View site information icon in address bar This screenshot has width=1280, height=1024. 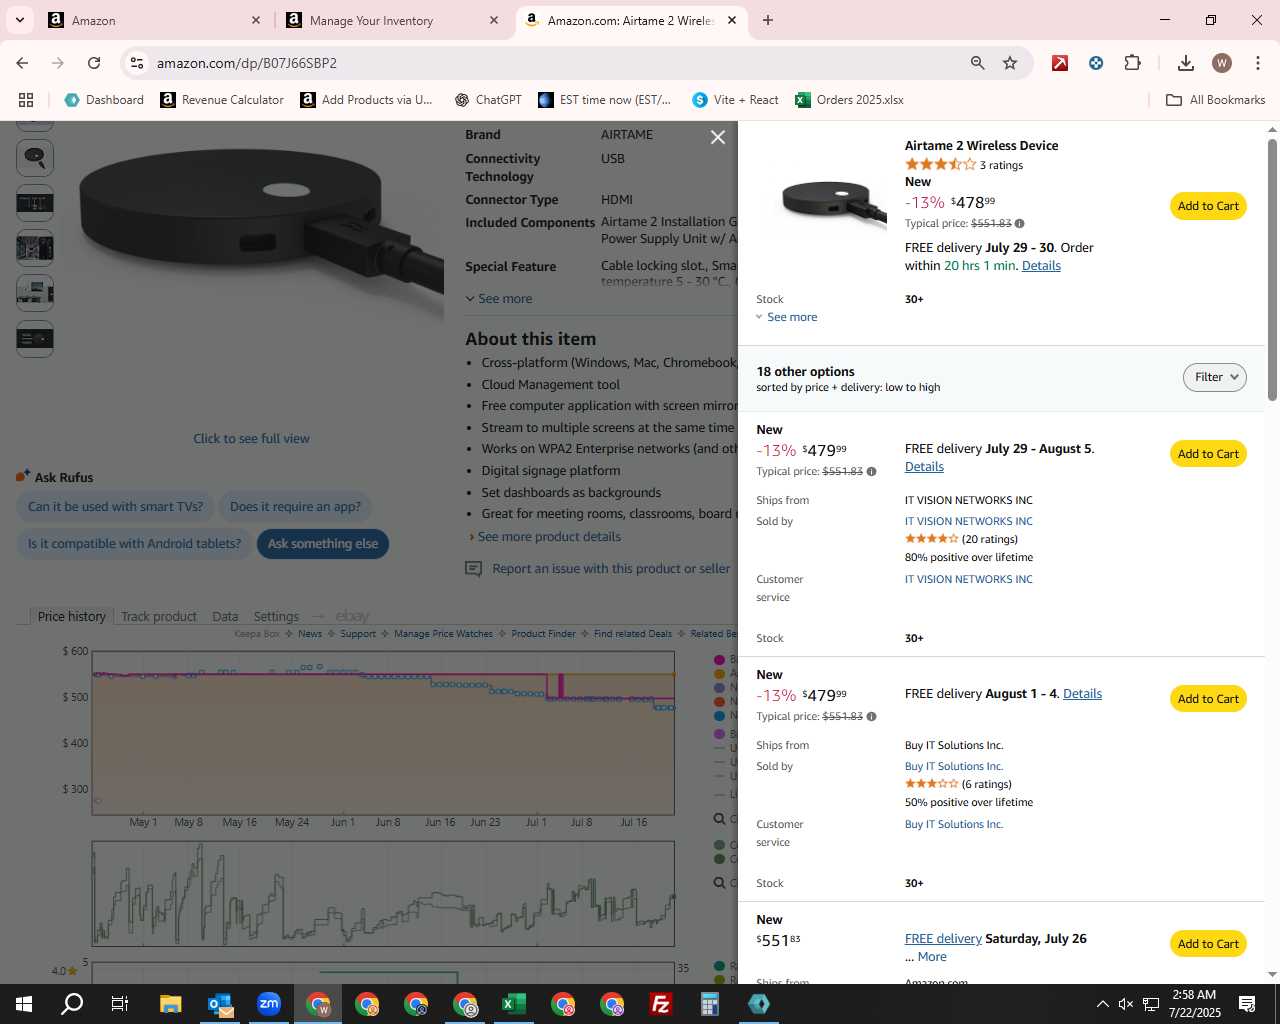(x=137, y=63)
